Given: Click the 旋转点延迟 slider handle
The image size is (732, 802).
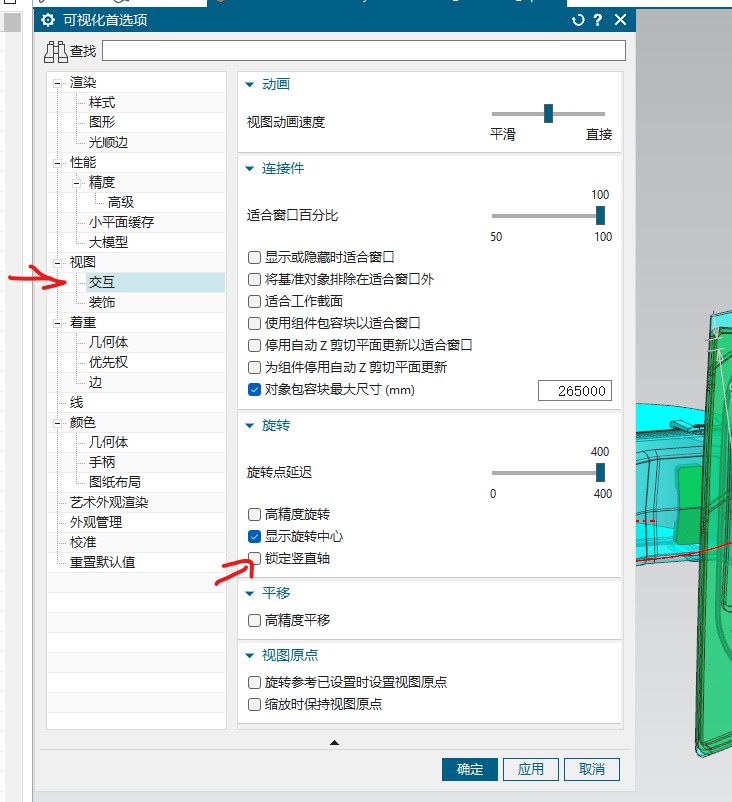Looking at the screenshot, I should click(x=601, y=472).
